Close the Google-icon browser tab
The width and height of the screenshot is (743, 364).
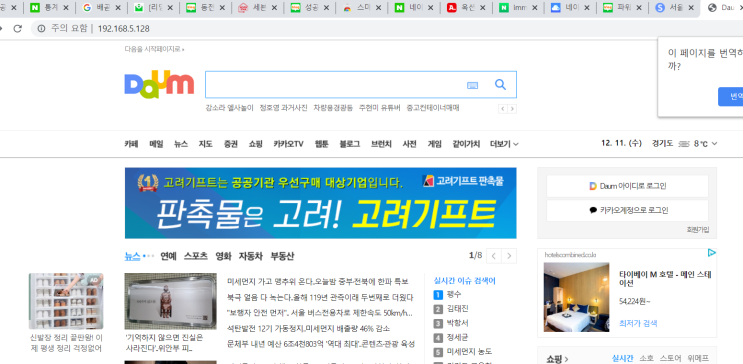coord(118,8)
